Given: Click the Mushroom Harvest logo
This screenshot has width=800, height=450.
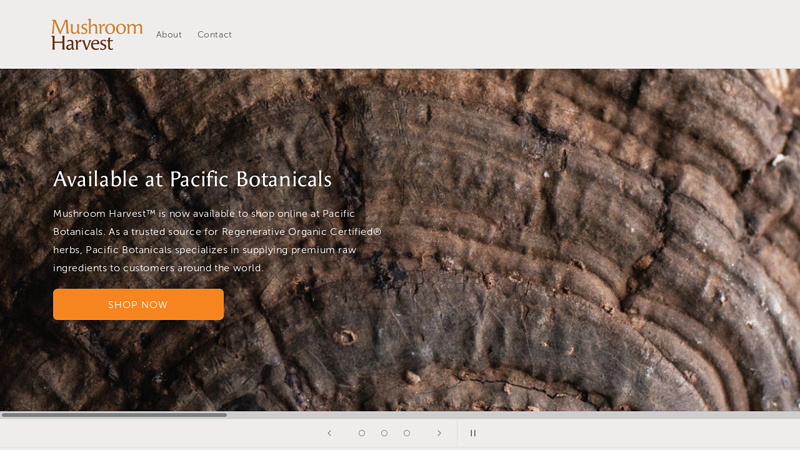Looking at the screenshot, I should (x=97, y=35).
